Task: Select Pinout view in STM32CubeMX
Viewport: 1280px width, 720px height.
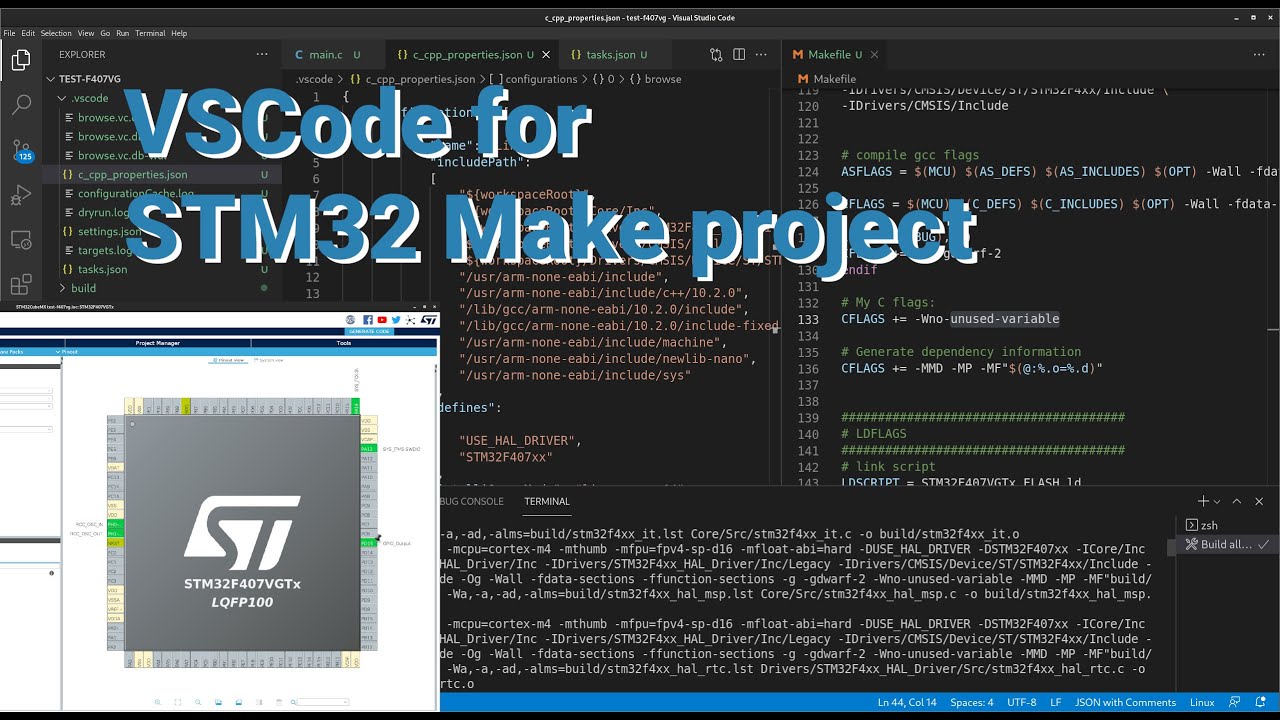Action: 228,359
